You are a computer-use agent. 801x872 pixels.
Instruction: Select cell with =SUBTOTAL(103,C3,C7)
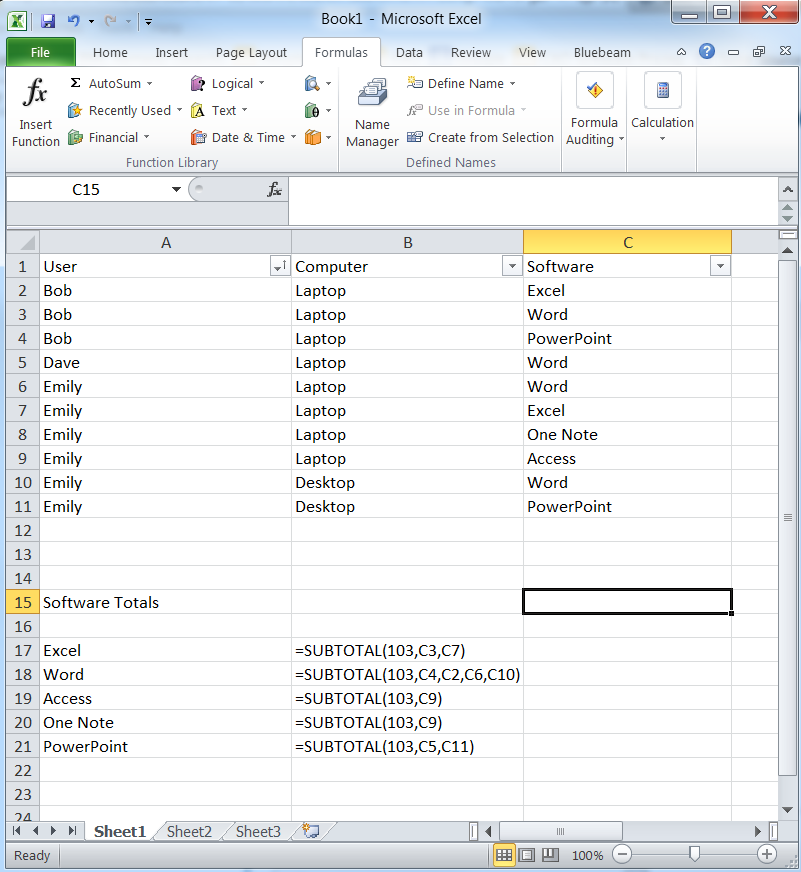tap(407, 650)
